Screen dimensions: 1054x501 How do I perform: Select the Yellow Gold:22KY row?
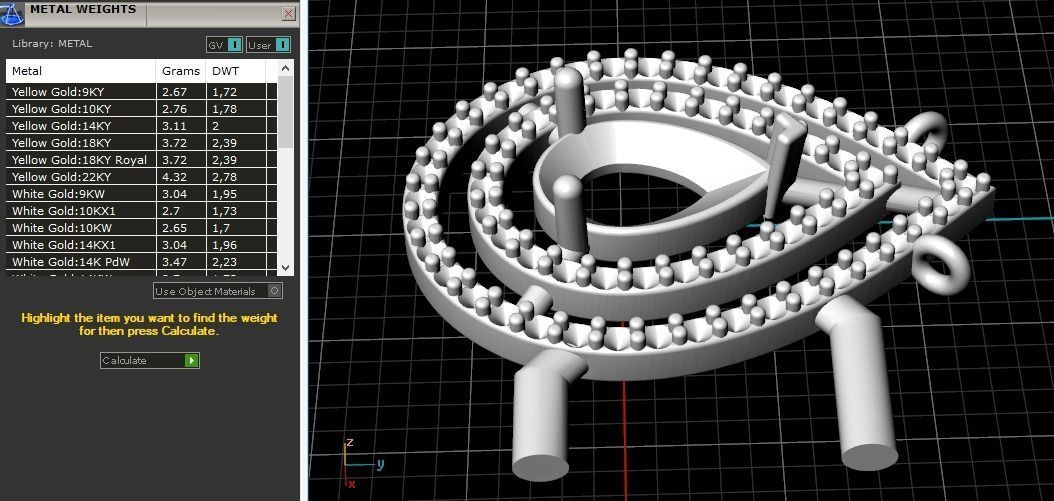point(141,177)
